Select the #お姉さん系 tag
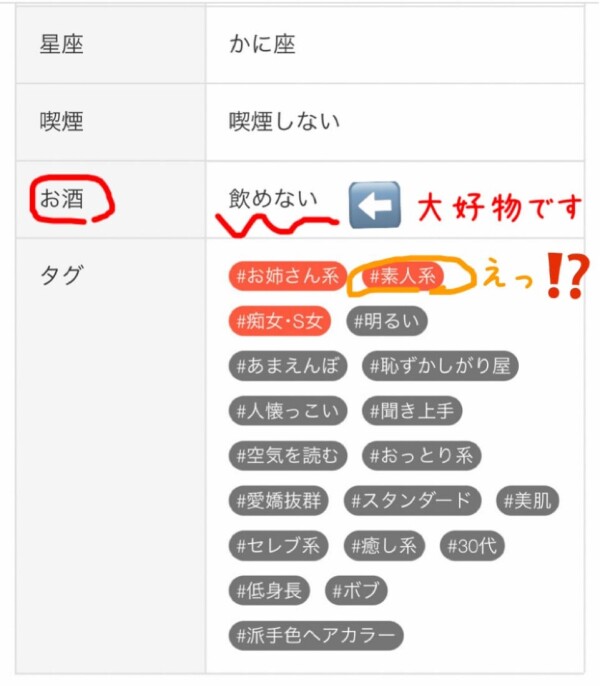Viewport: 600px width, 686px height. pyautogui.click(x=288, y=276)
